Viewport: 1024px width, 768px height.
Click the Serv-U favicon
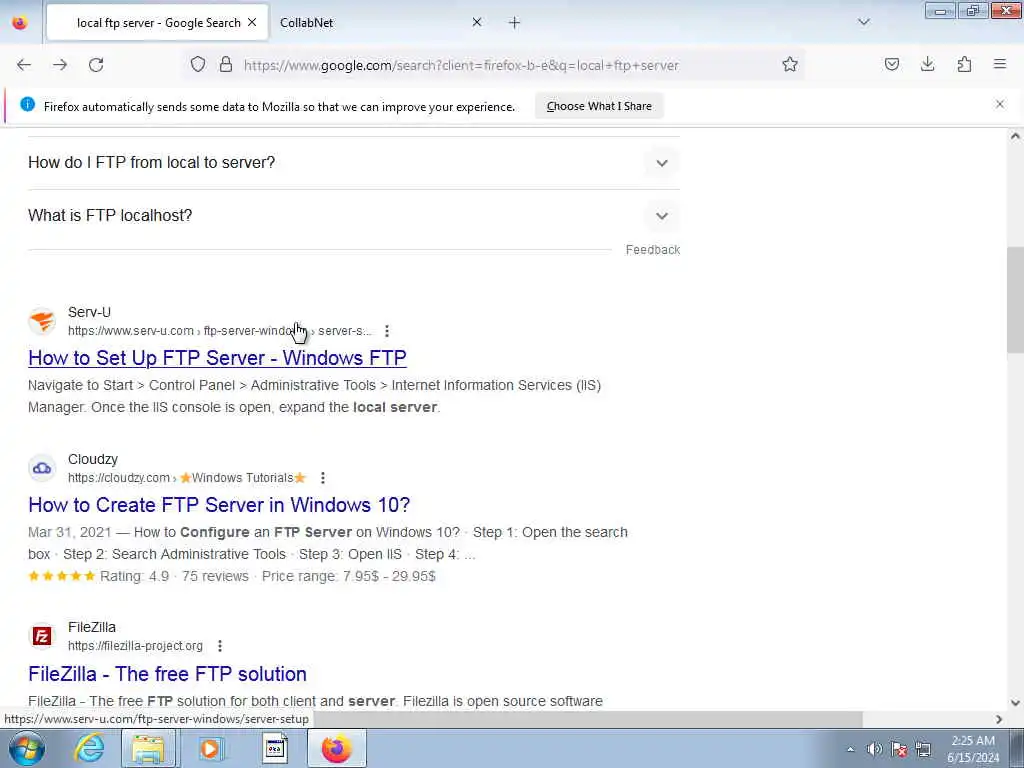(x=42, y=322)
